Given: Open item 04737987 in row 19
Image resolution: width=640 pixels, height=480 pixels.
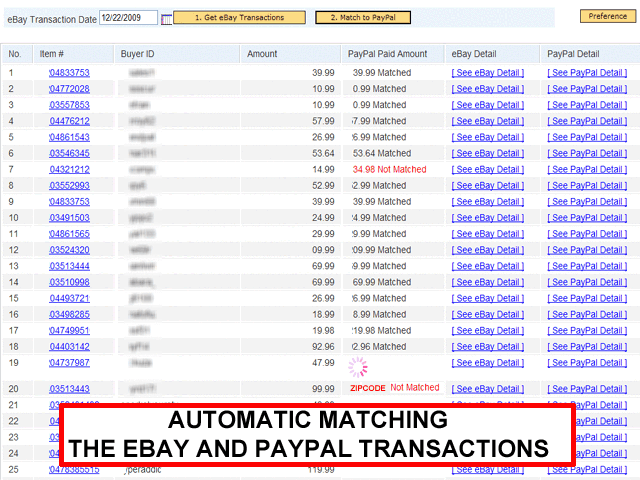Looking at the screenshot, I should (x=69, y=362).
